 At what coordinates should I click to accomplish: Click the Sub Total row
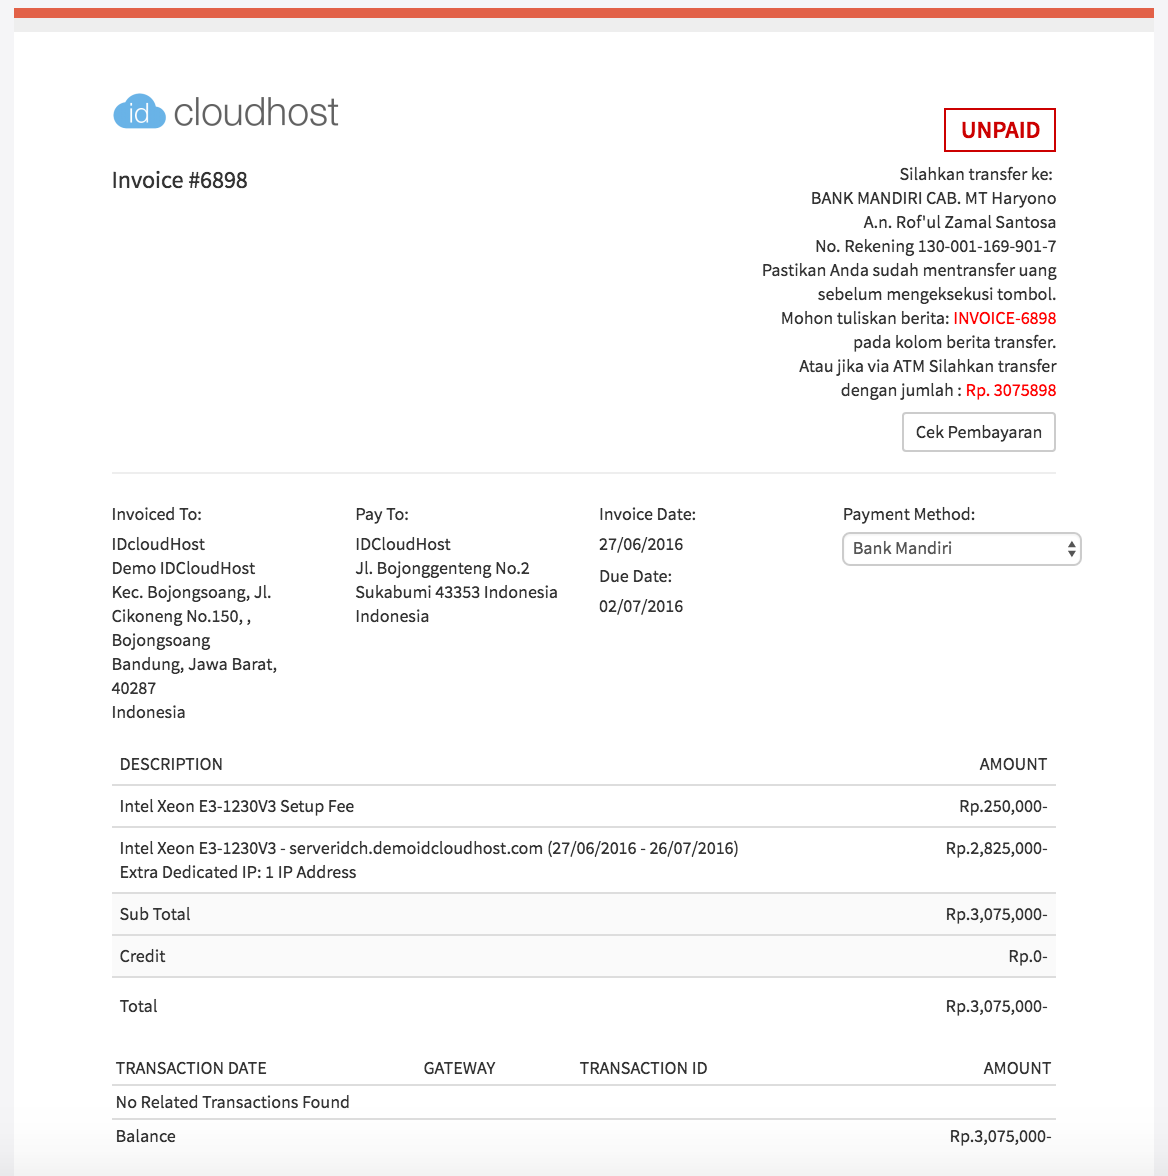pyautogui.click(x=154, y=914)
